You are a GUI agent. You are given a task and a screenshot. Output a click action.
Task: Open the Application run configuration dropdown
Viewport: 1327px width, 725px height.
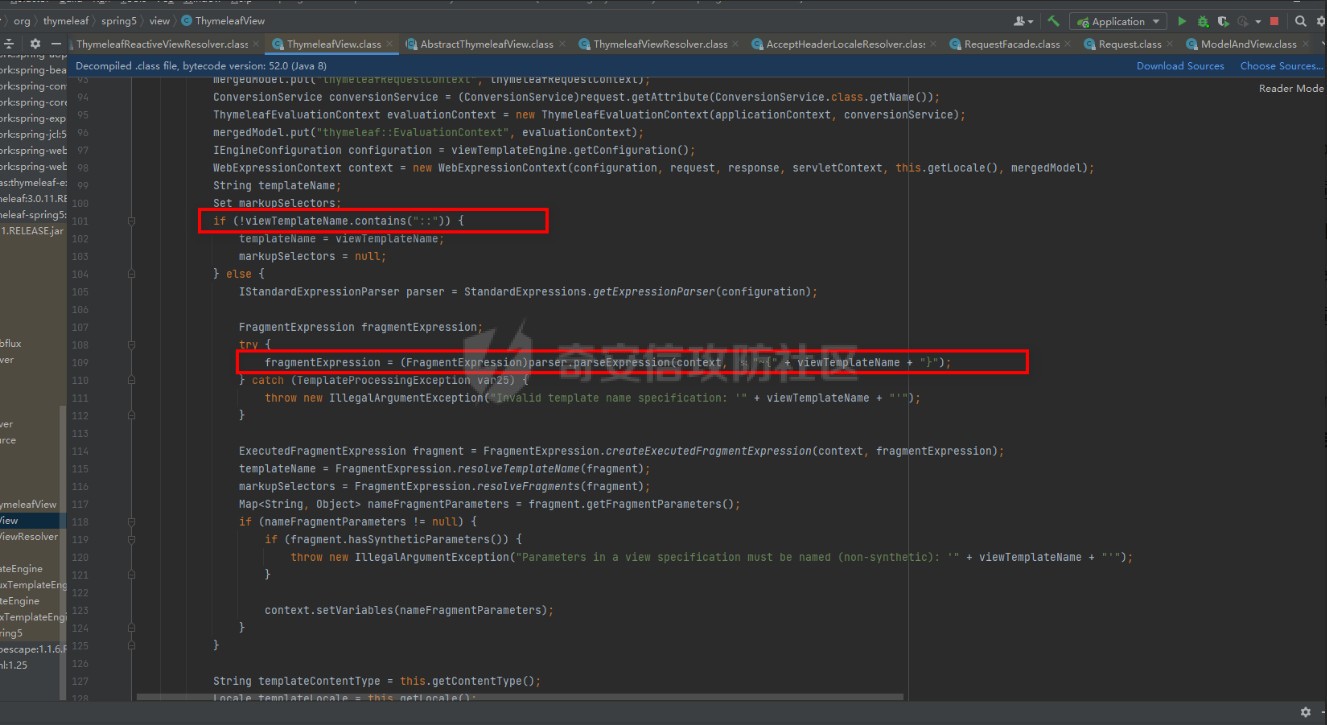1117,21
